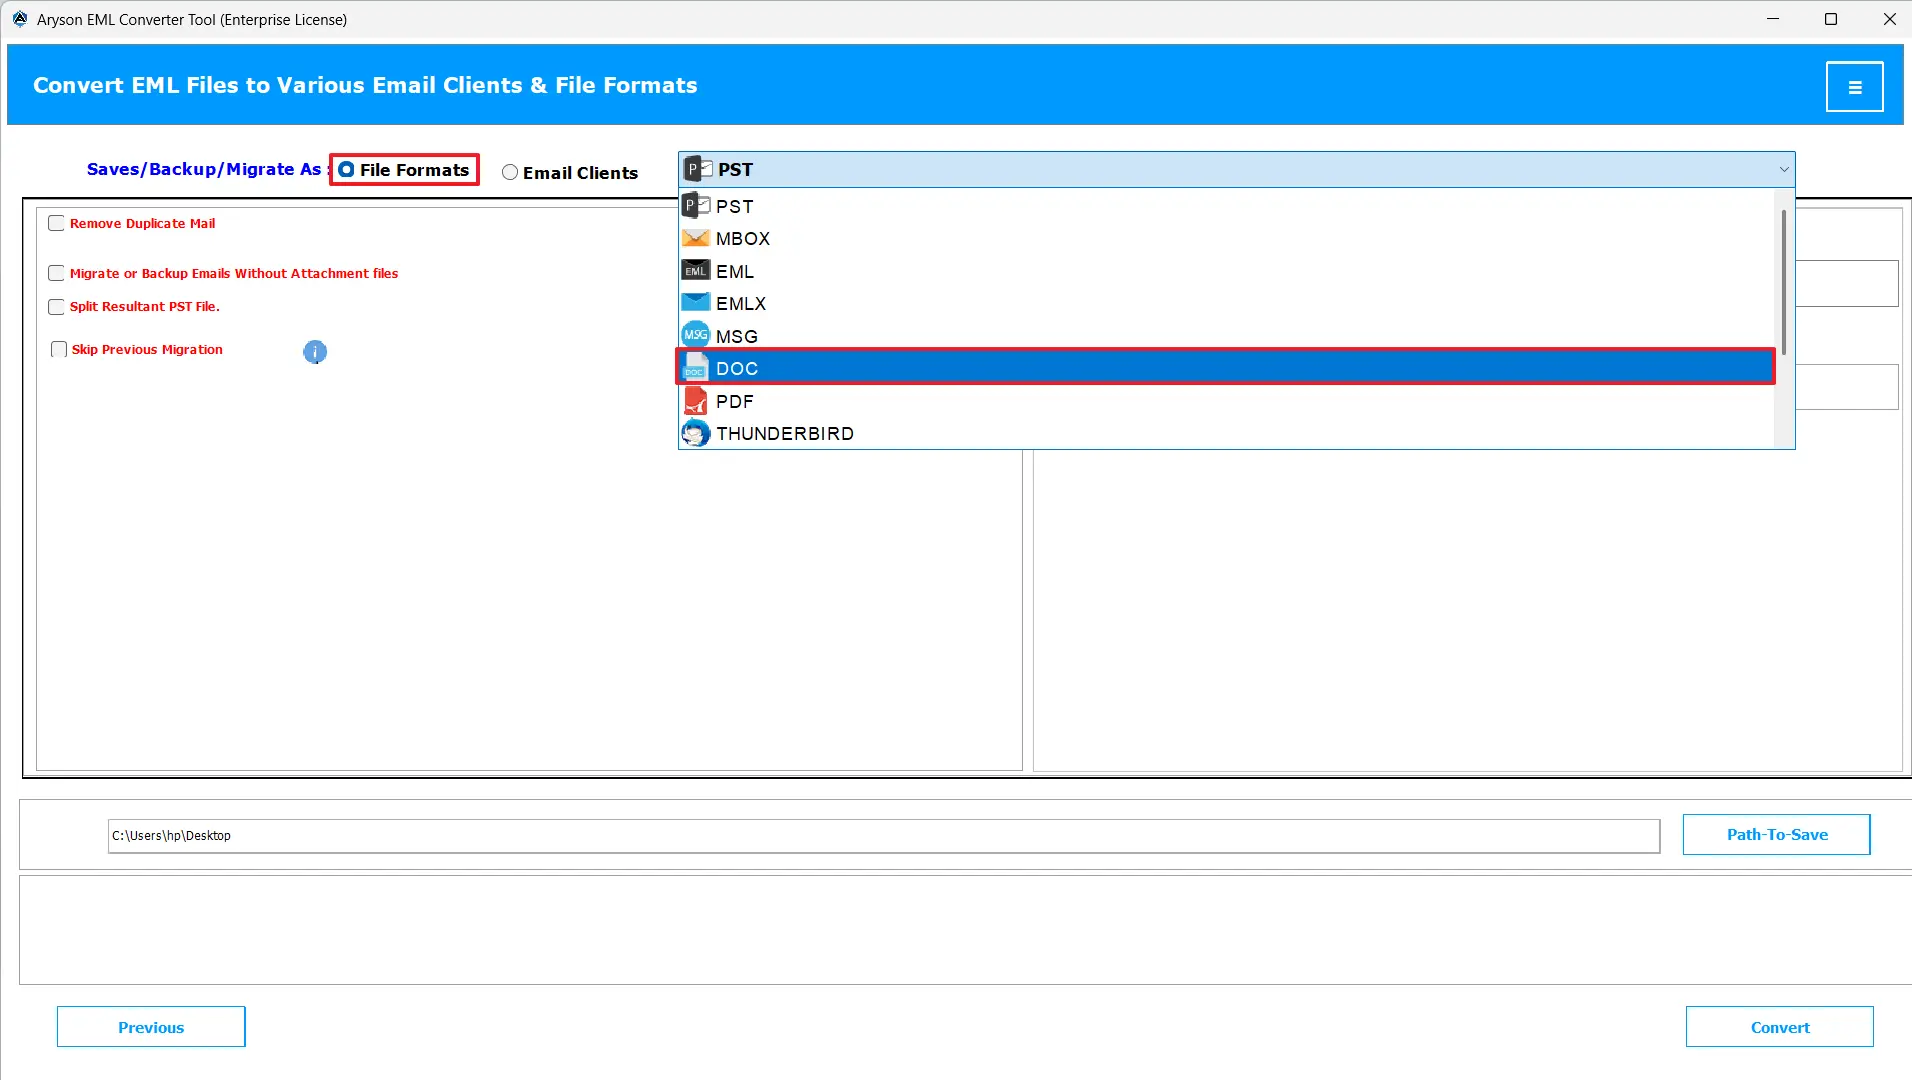Click the Aryson logo in the title bar
This screenshot has width=1912, height=1080.
click(x=19, y=18)
